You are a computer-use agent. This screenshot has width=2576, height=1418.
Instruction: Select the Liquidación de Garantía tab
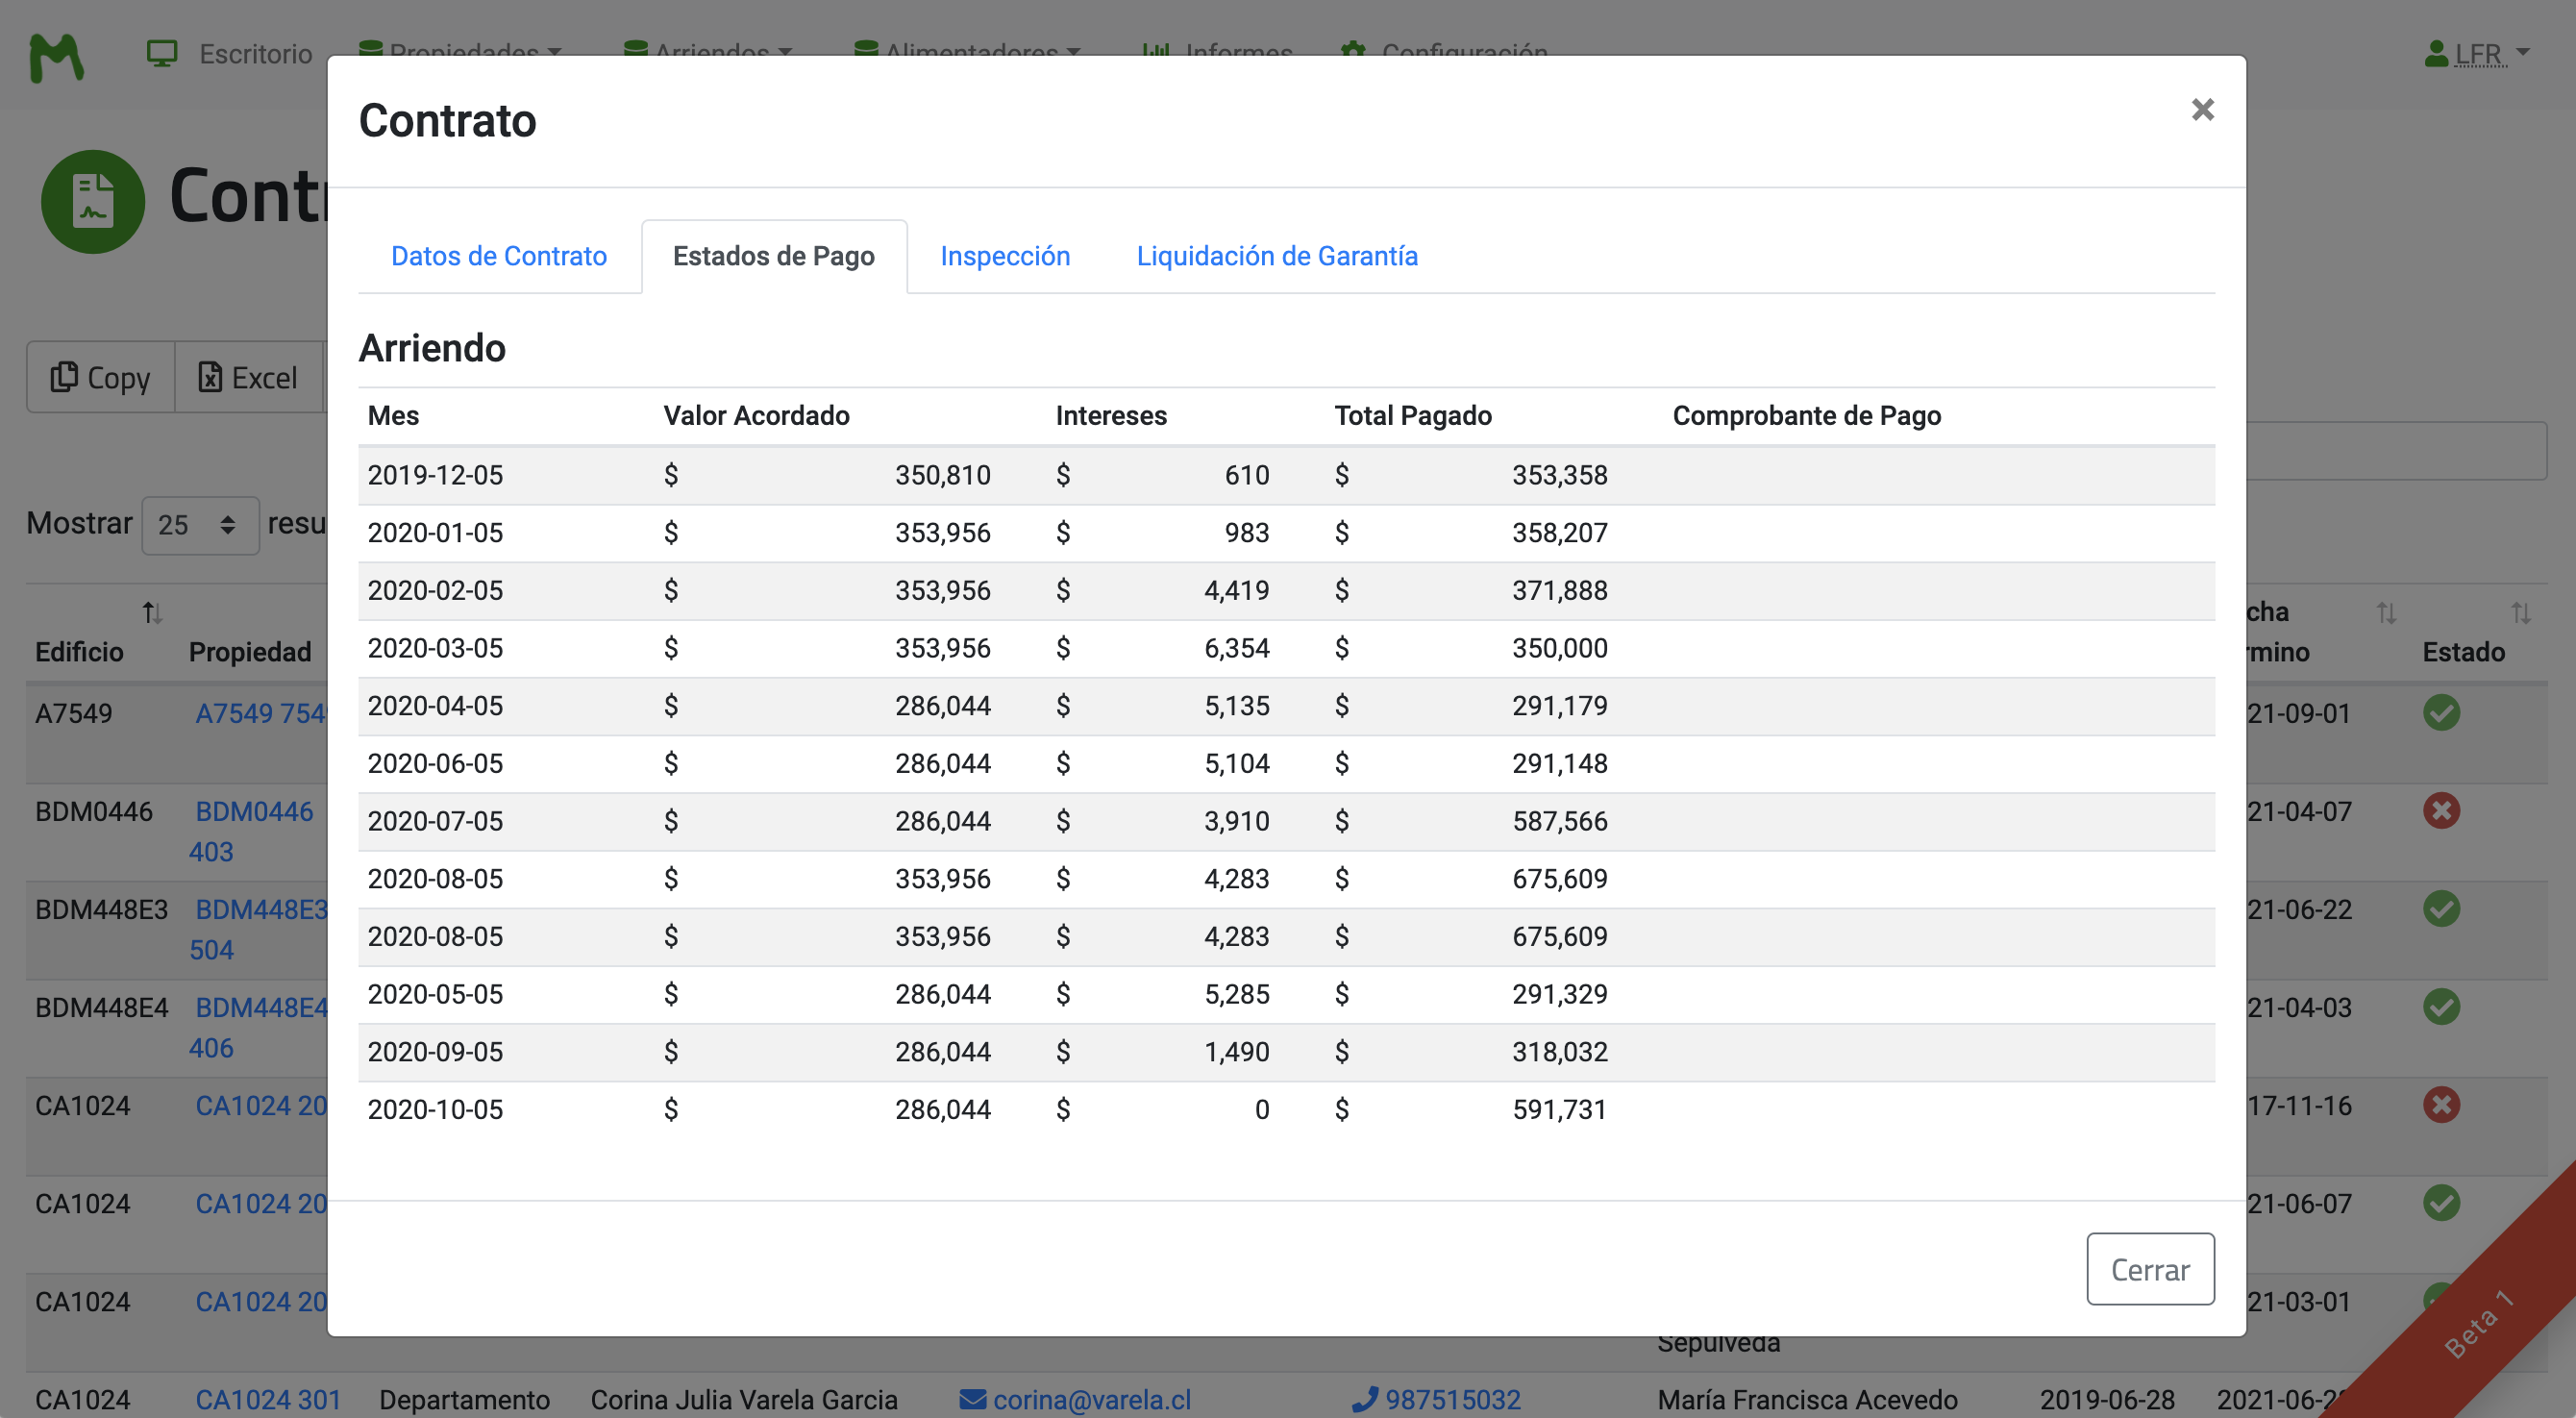pyautogui.click(x=1277, y=256)
